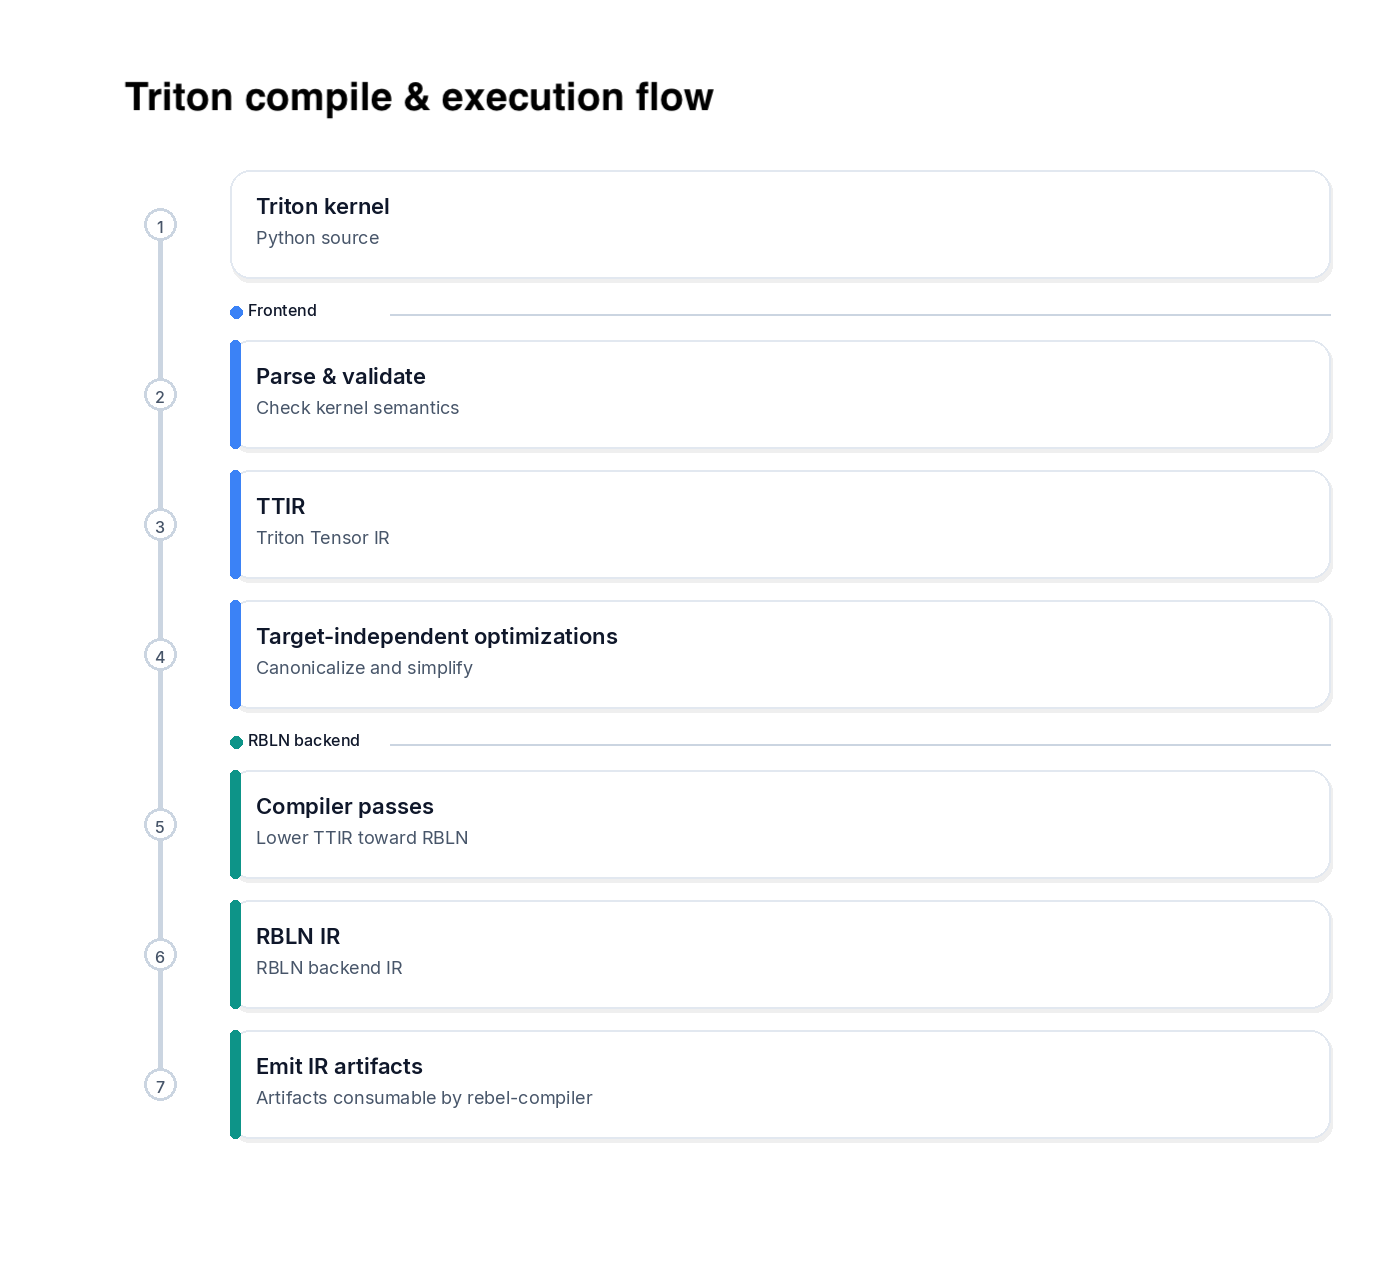Click the step 4 marker
This screenshot has width=1400, height=1288.
pyautogui.click(x=160, y=655)
